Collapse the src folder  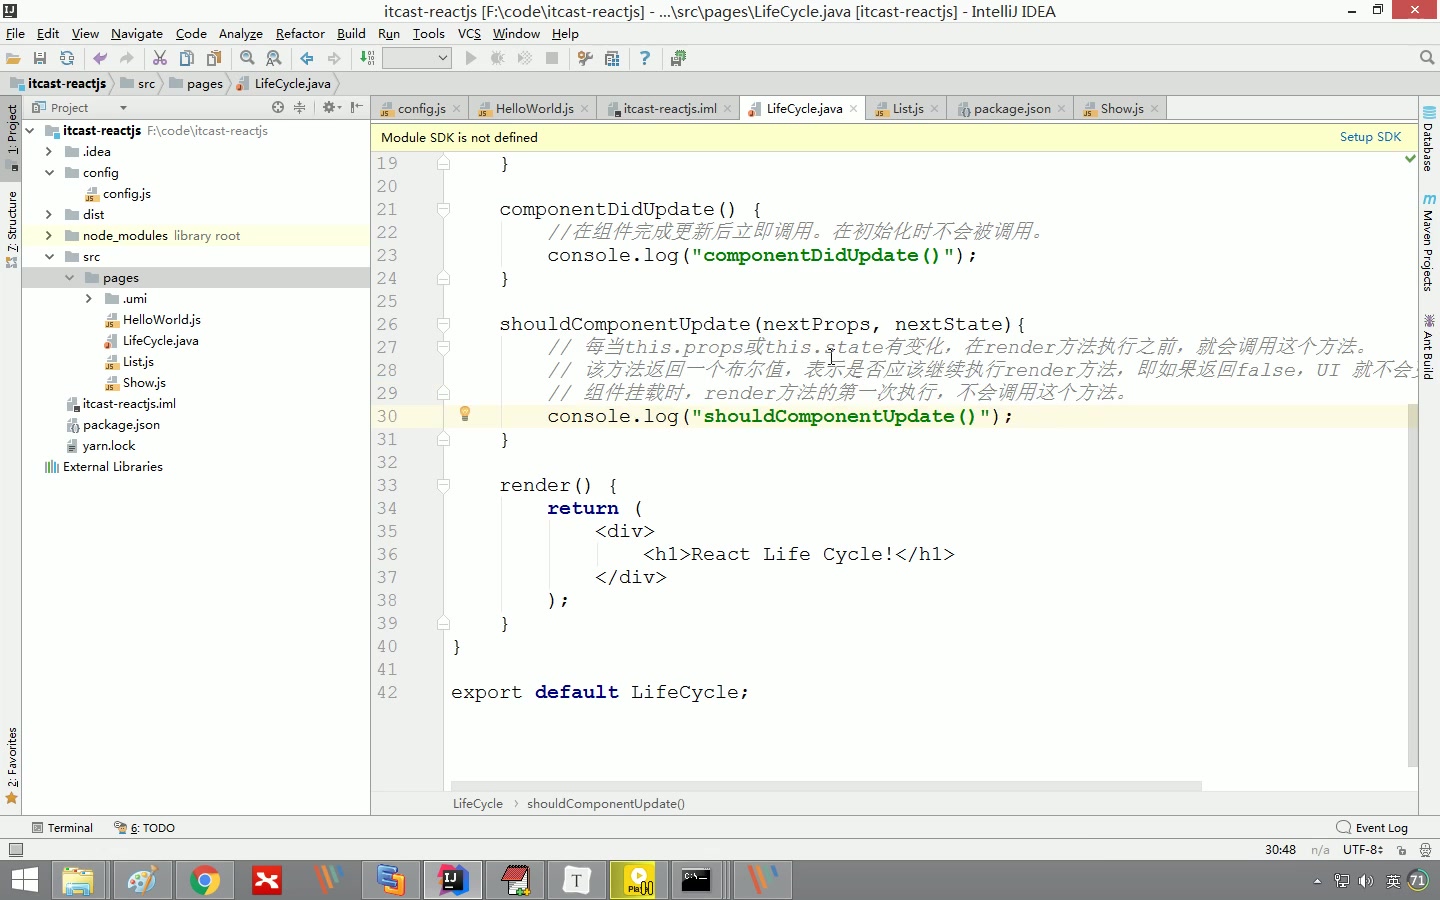click(49, 257)
